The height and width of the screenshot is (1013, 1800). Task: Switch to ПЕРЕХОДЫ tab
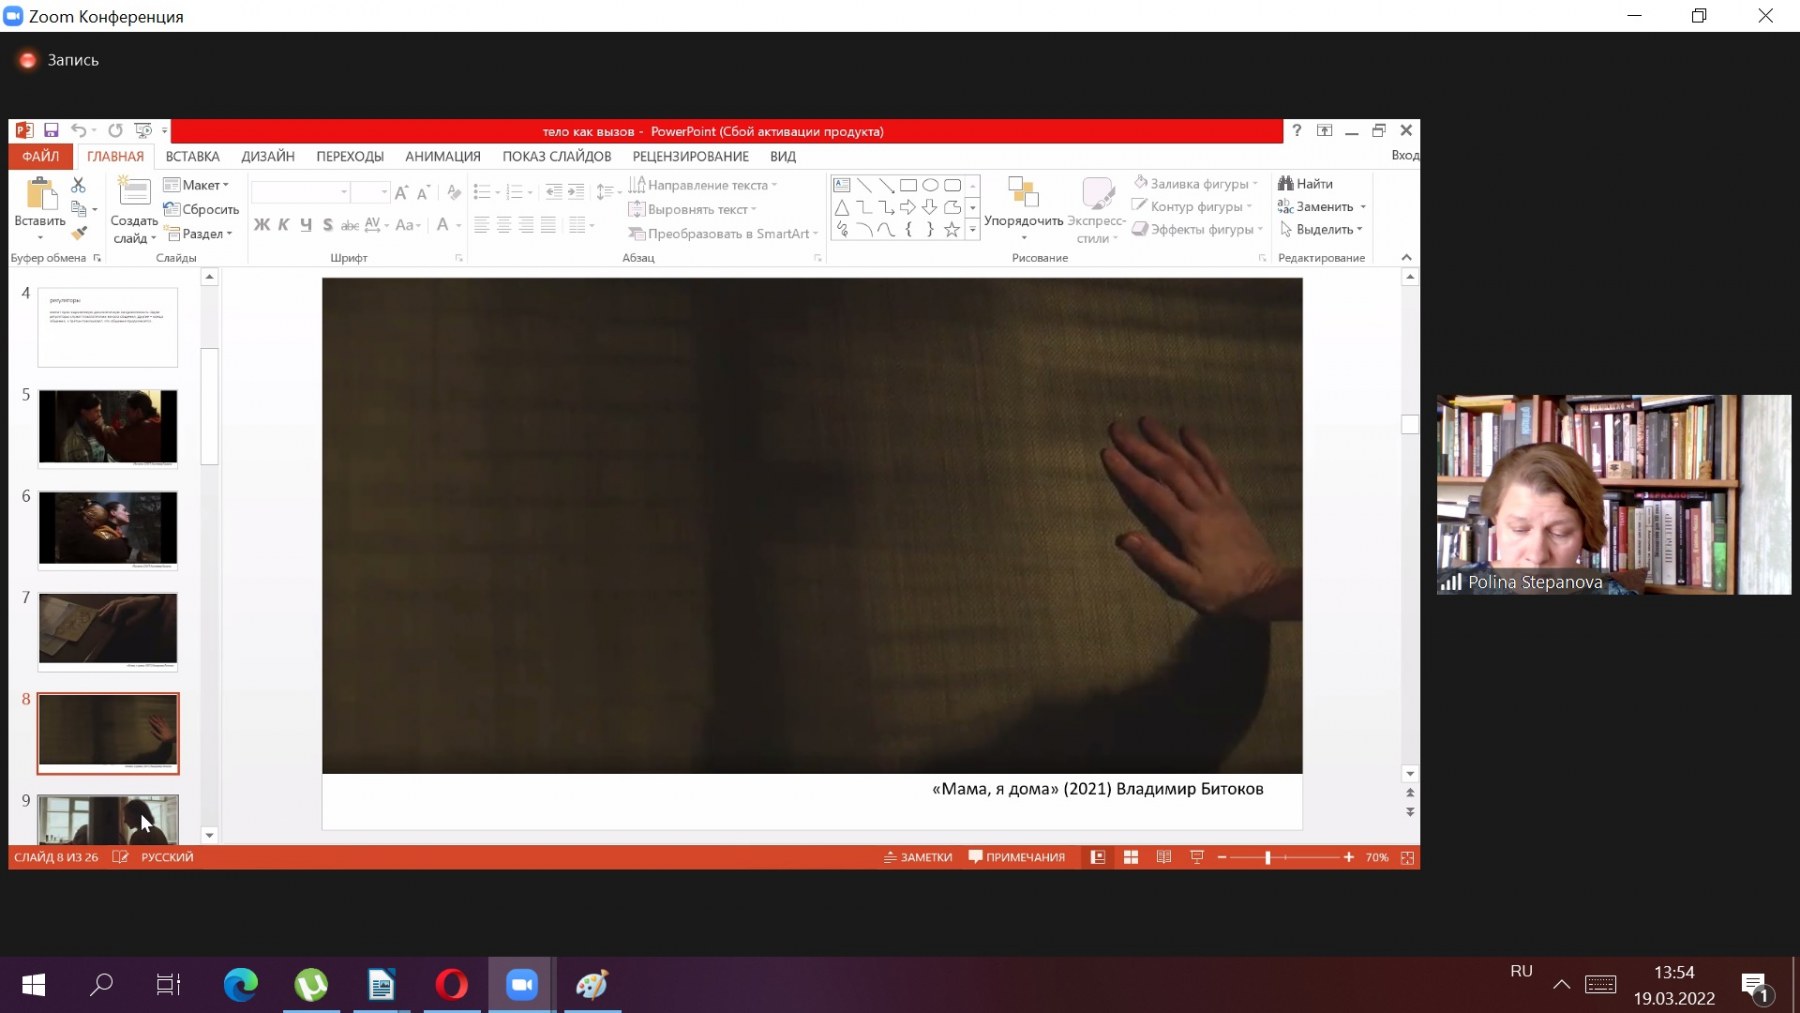click(350, 156)
